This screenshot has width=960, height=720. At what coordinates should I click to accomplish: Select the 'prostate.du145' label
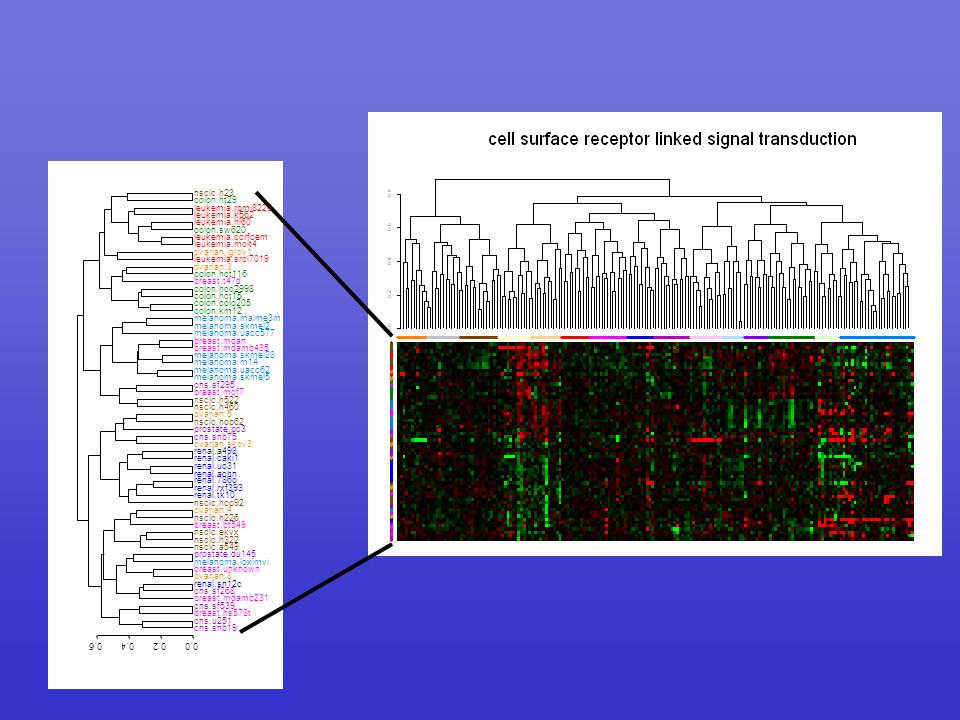click(x=225, y=554)
